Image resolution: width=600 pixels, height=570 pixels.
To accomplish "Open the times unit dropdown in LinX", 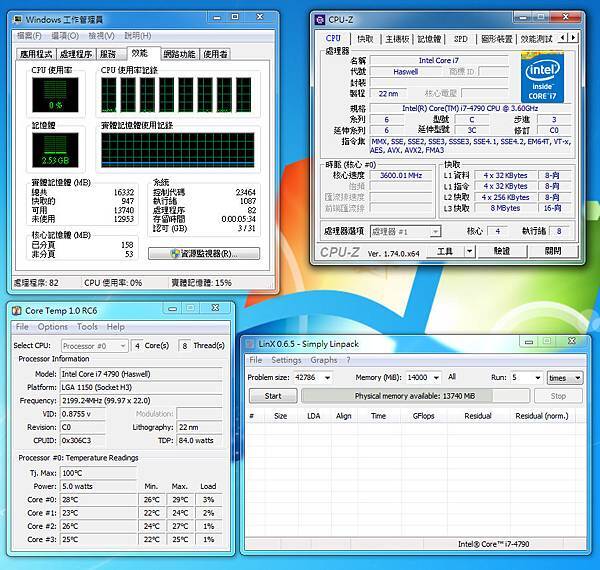I will [x=565, y=378].
